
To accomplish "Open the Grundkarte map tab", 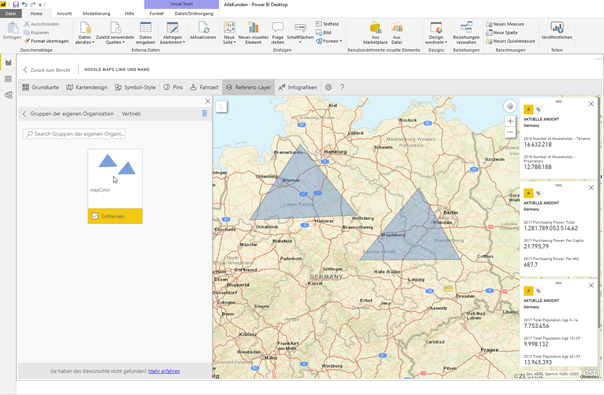I will pos(40,87).
